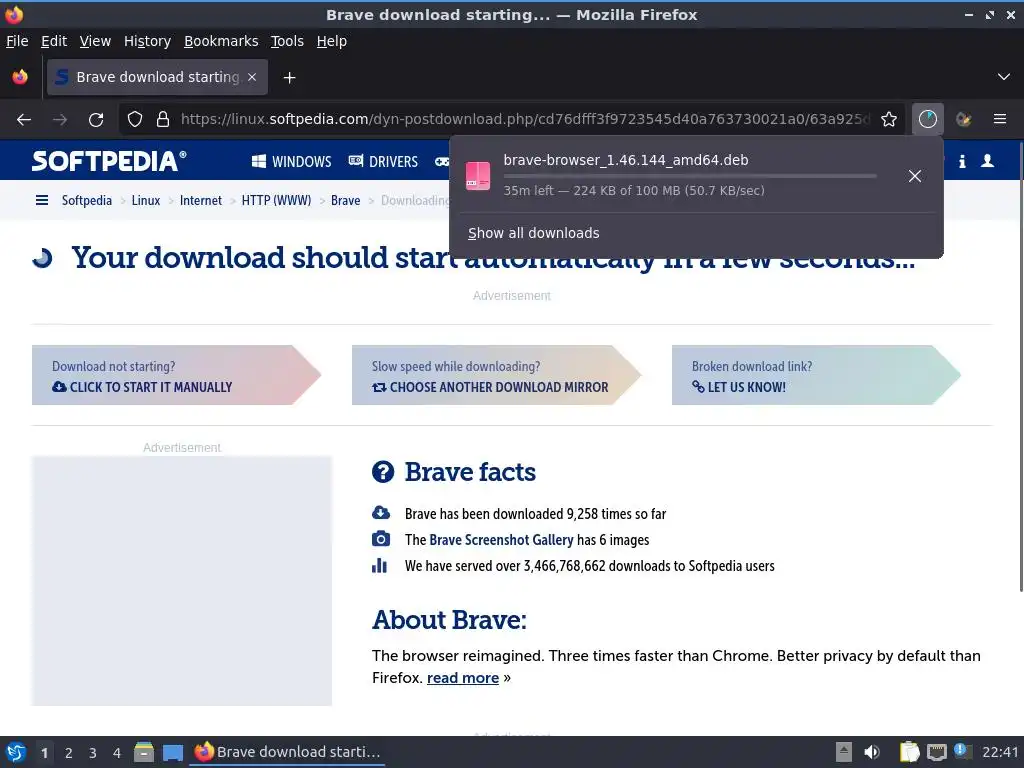Viewport: 1024px width, 768px height.
Task: Click the Softpedia logo
Action: click(109, 161)
